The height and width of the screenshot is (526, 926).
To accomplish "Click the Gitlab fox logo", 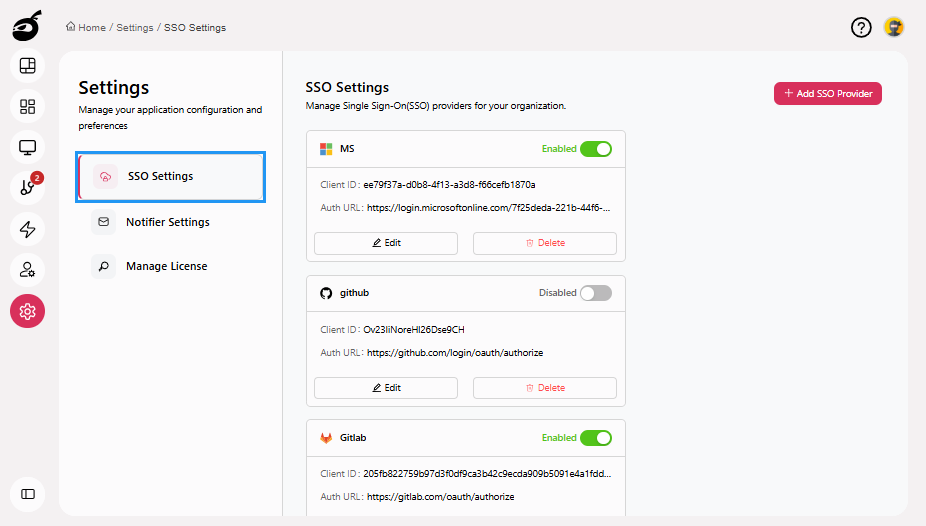I will pos(326,437).
